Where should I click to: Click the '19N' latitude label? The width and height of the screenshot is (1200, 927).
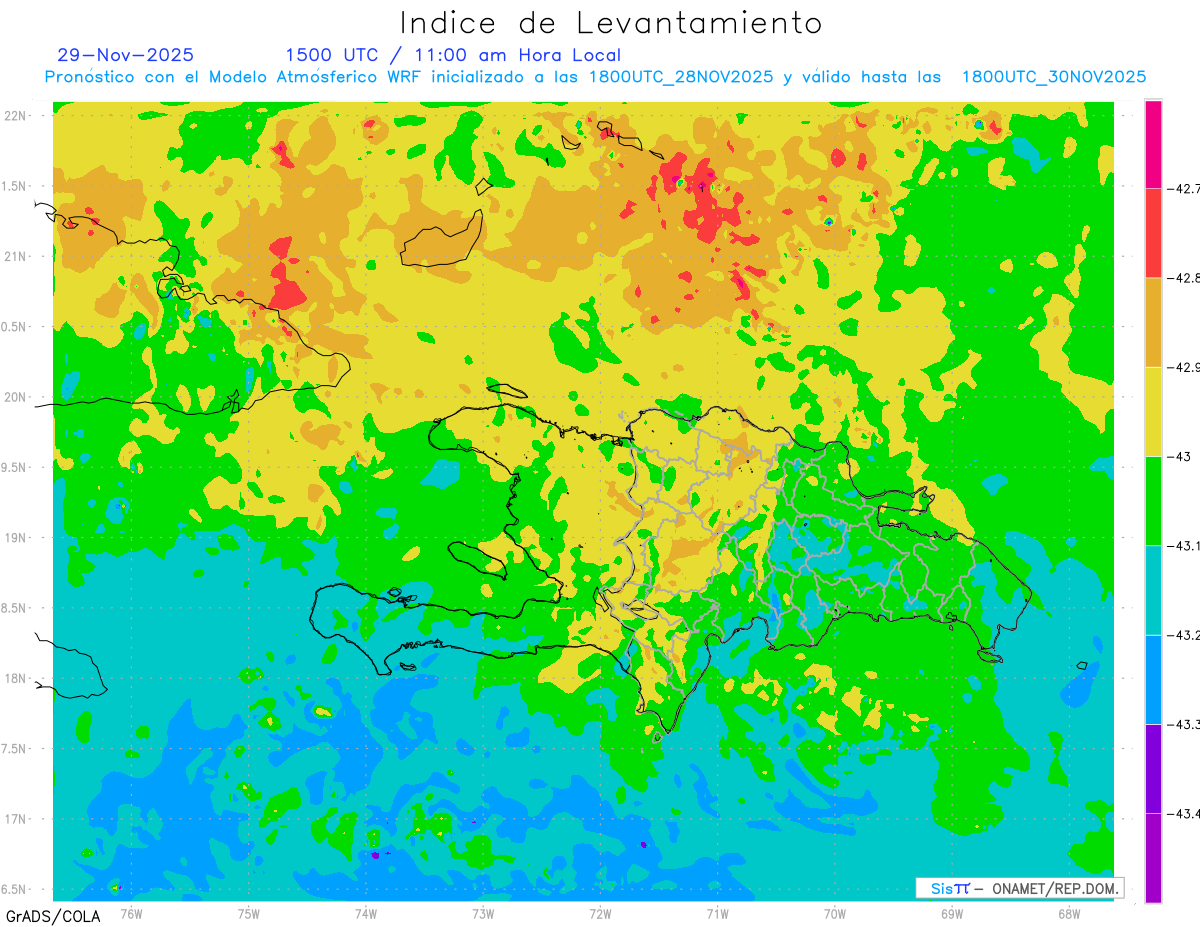(17, 538)
